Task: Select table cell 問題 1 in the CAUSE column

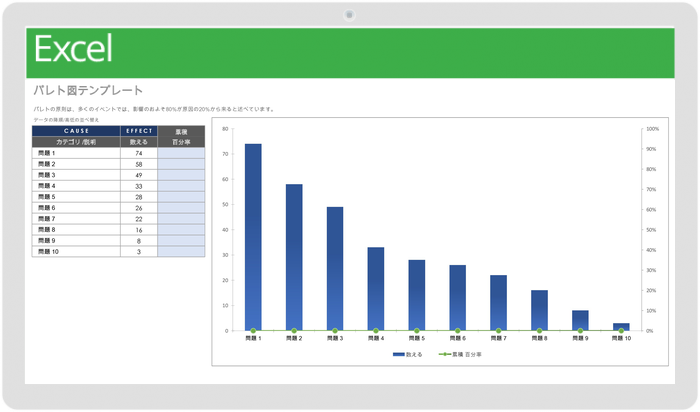Action: (x=76, y=153)
